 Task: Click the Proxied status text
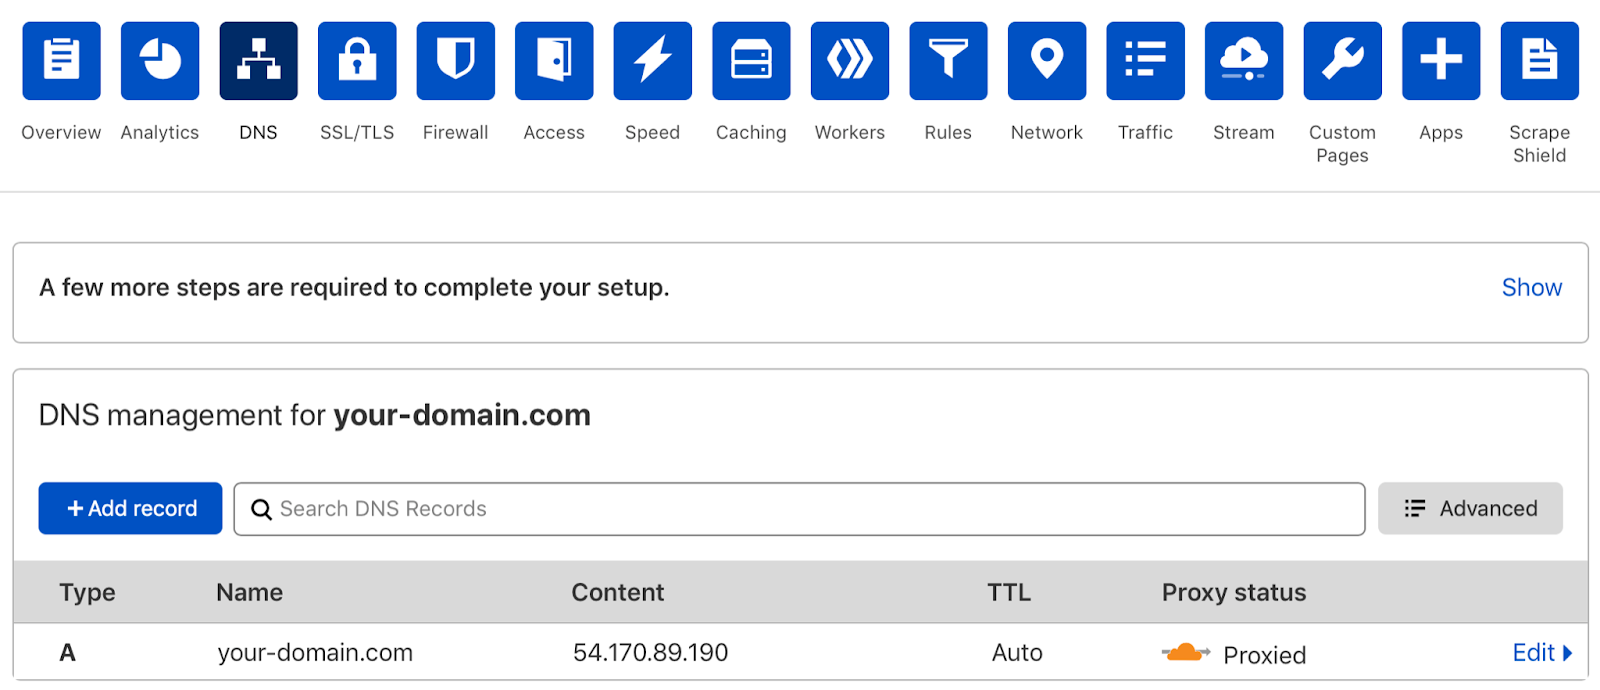[1264, 655]
